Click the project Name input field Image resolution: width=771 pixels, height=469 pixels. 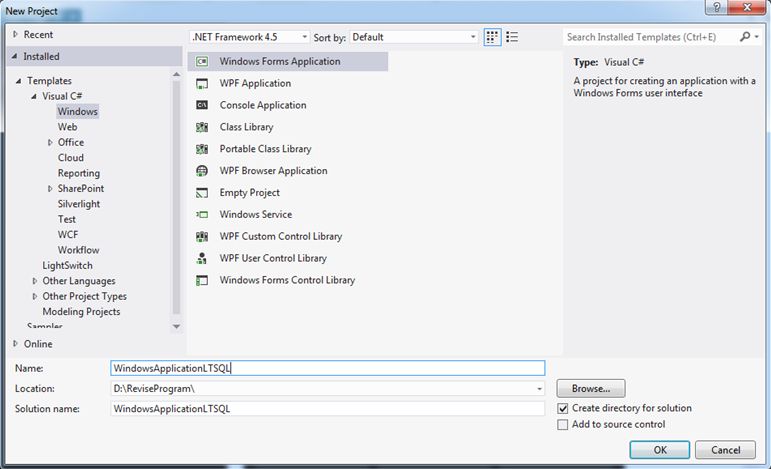(327, 368)
